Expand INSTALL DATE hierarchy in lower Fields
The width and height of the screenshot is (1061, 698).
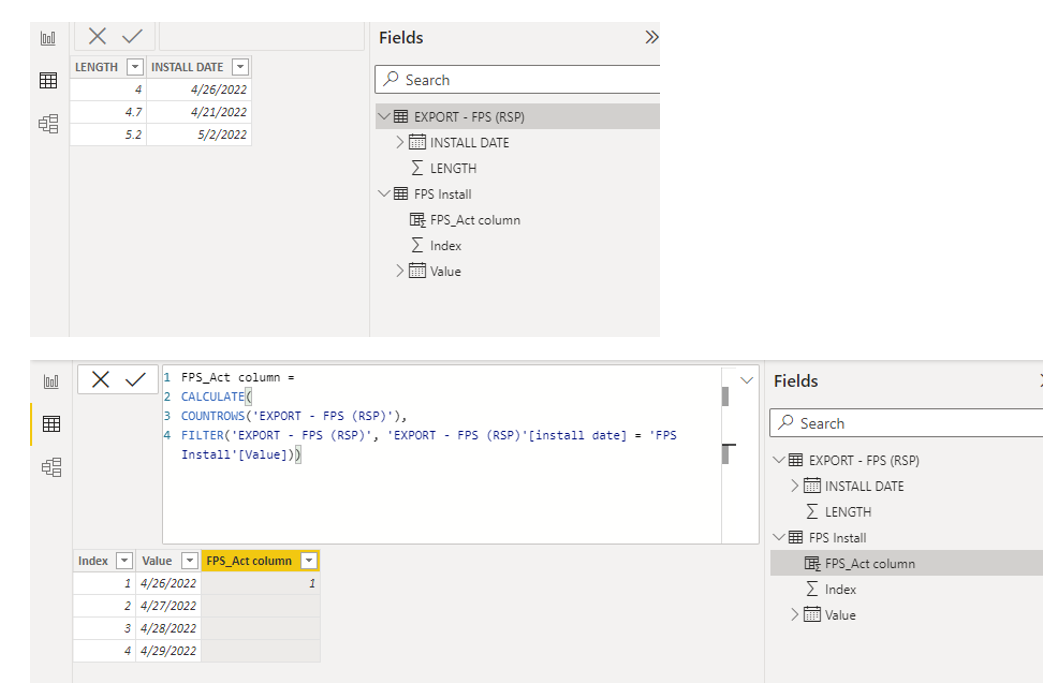[x=794, y=486]
